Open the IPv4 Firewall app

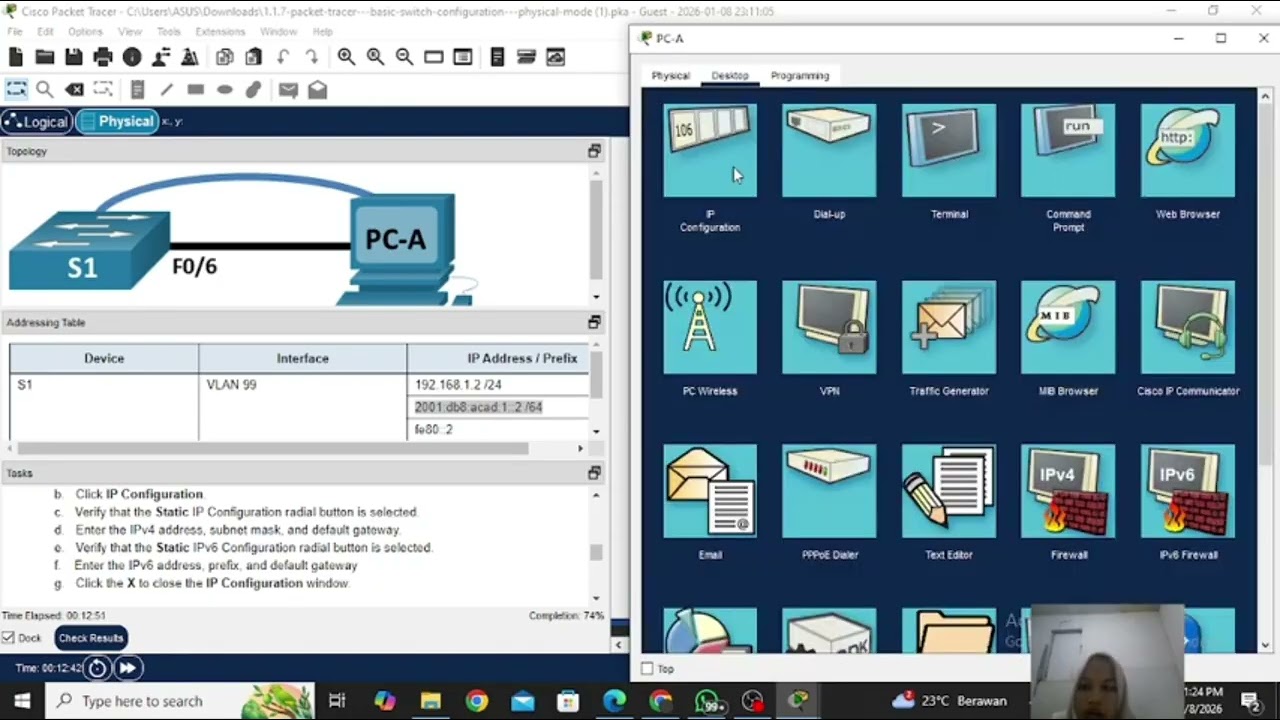pyautogui.click(x=1068, y=491)
